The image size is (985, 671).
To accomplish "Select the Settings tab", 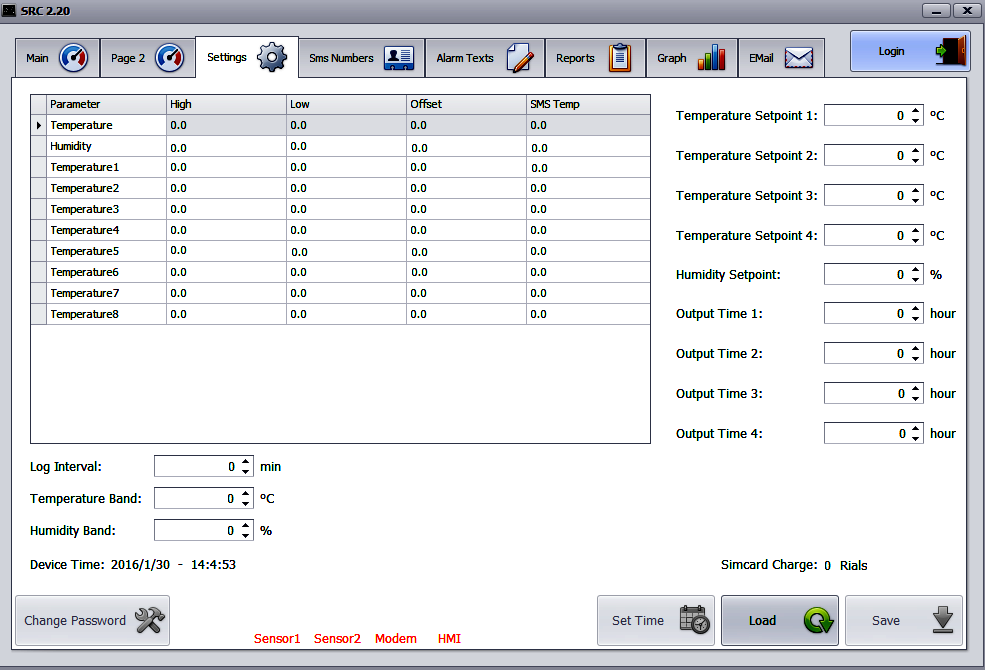I will coord(247,57).
